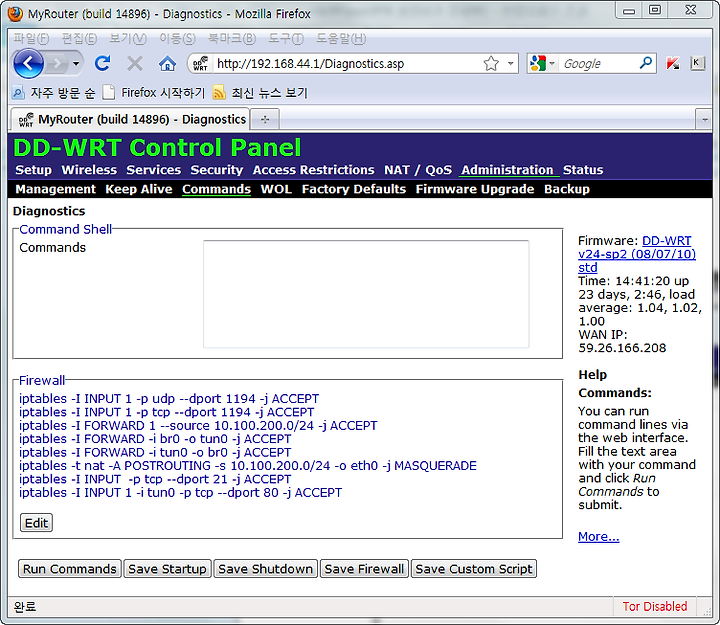Open the list all tabs dropdown
Screen dimensions: 720x625
704,120
